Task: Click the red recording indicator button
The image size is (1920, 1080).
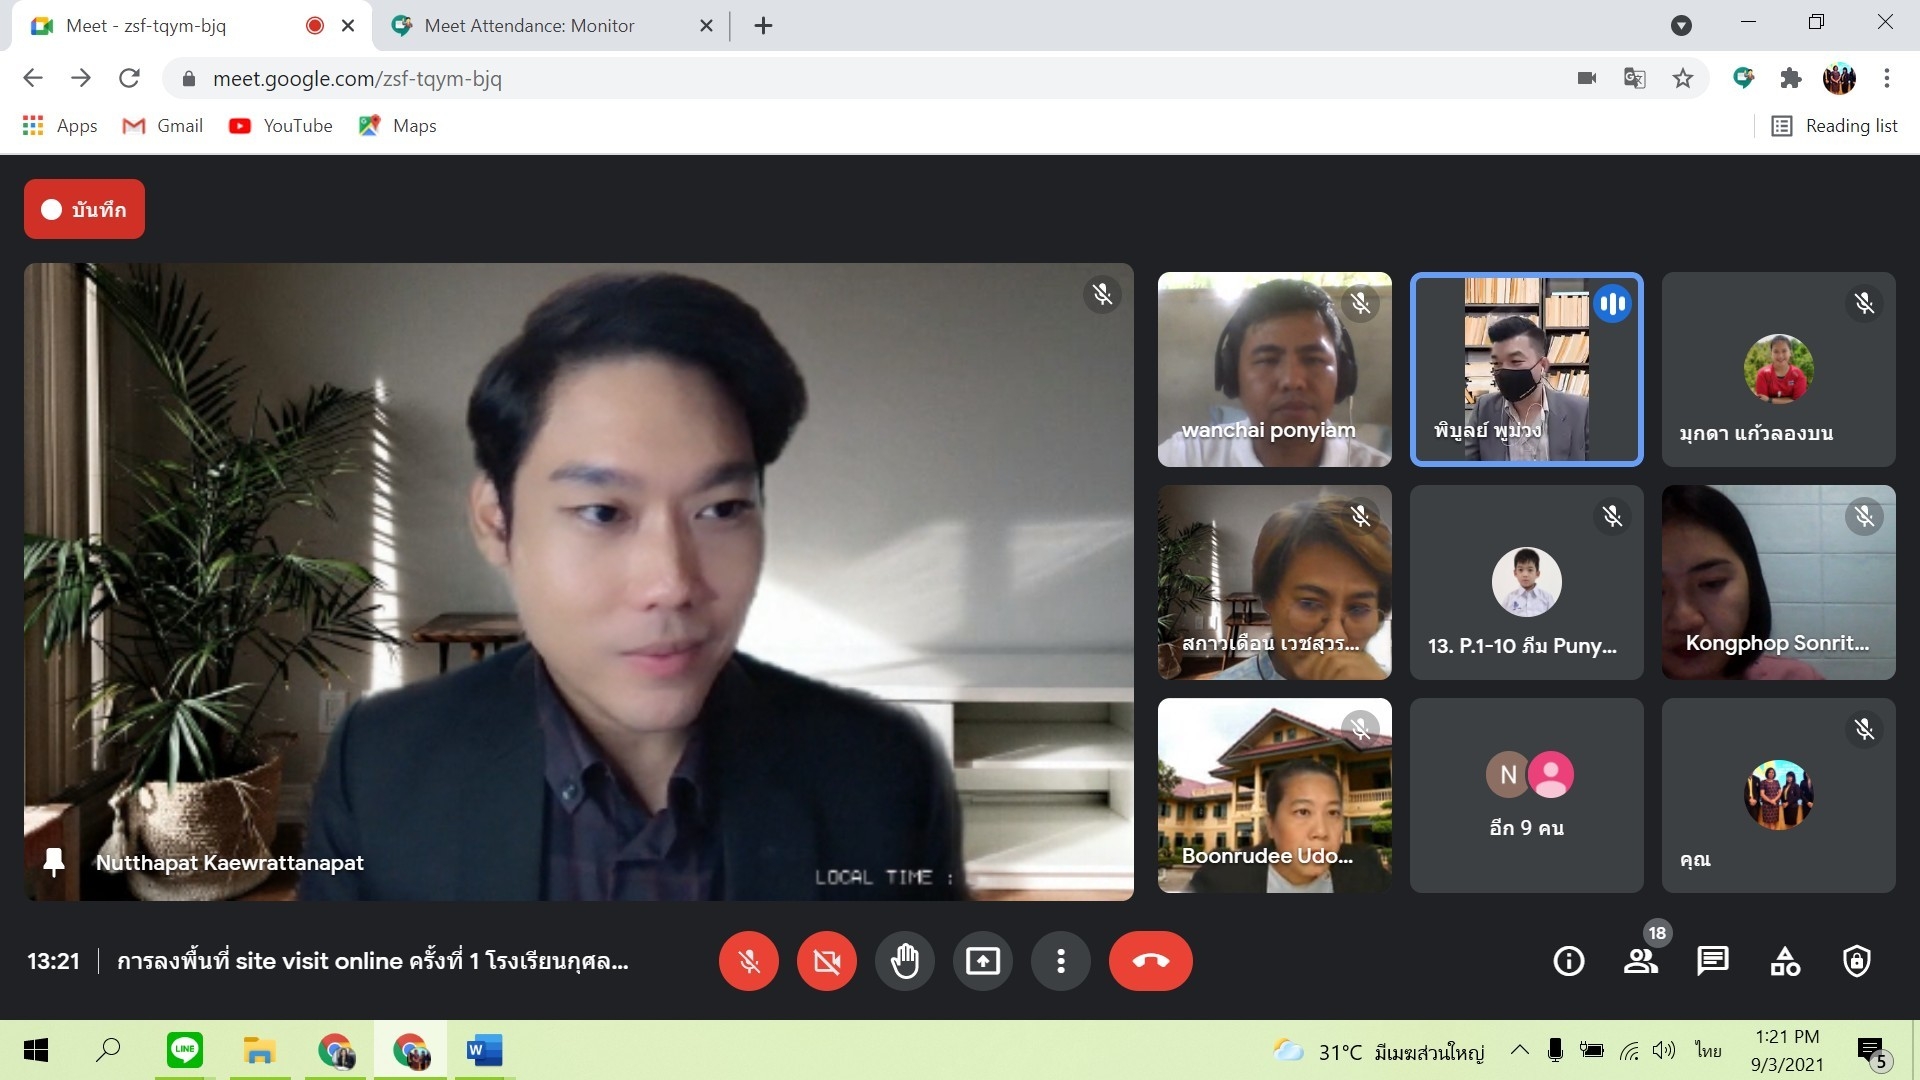Action: click(84, 209)
